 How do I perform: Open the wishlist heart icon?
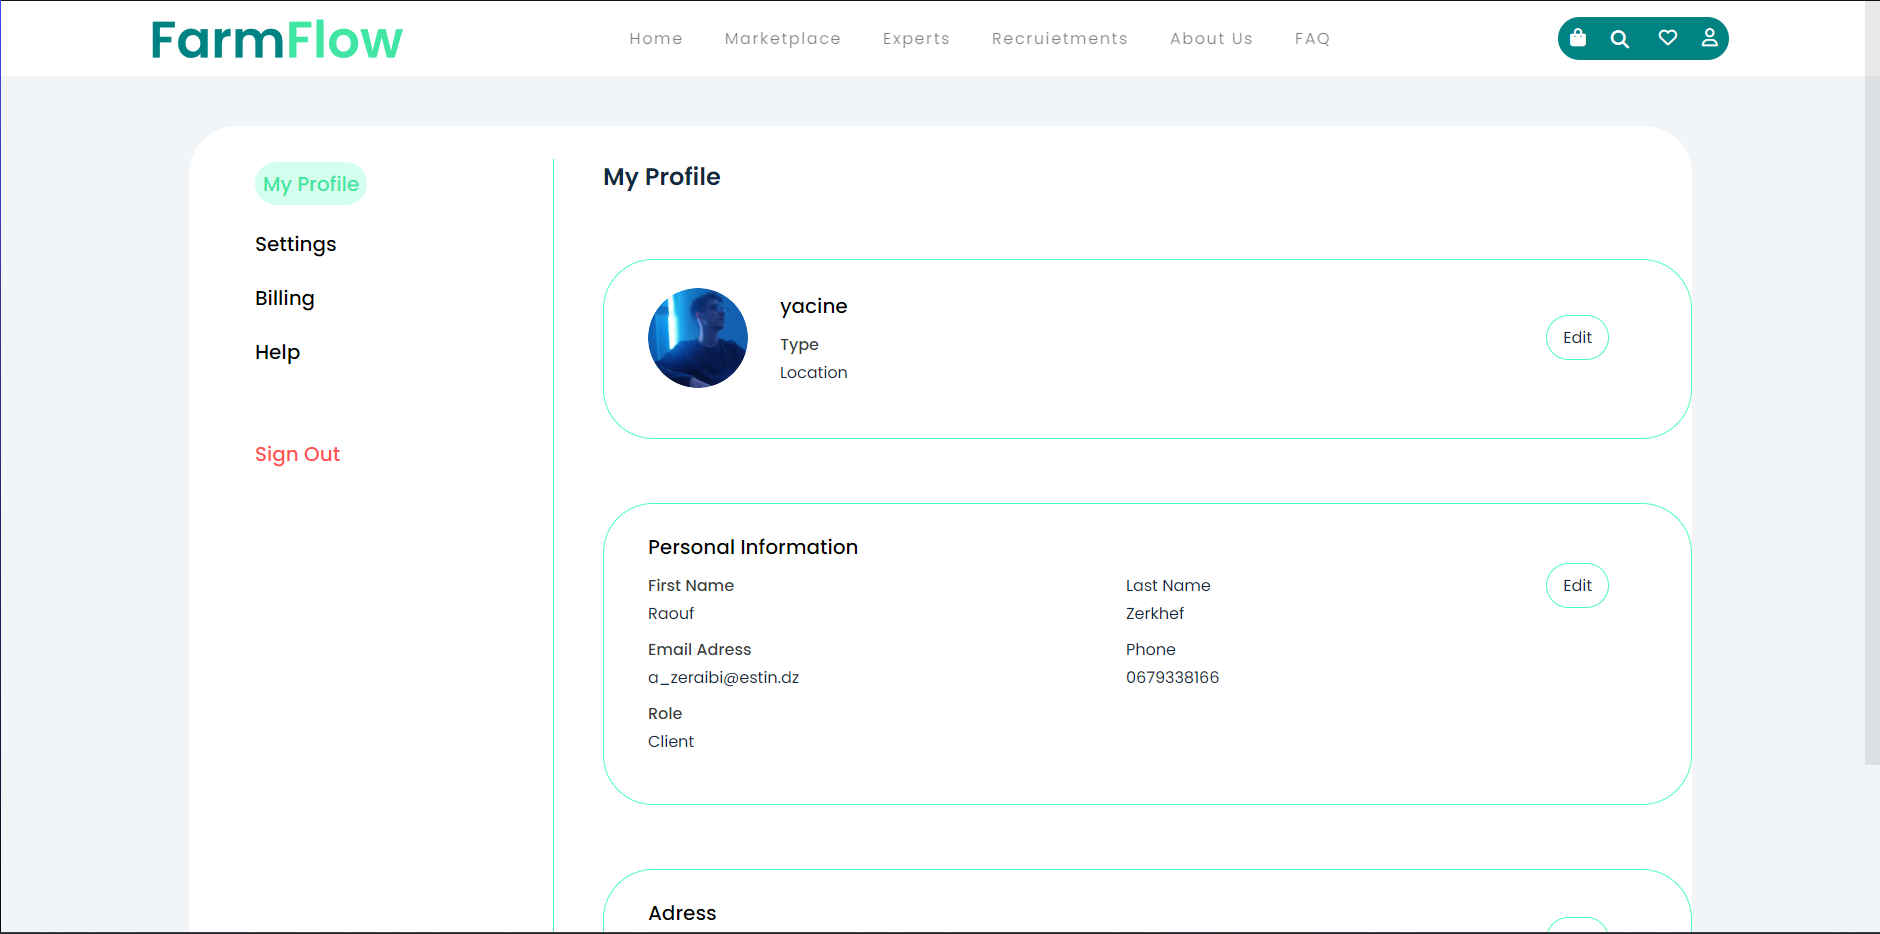[x=1667, y=38]
